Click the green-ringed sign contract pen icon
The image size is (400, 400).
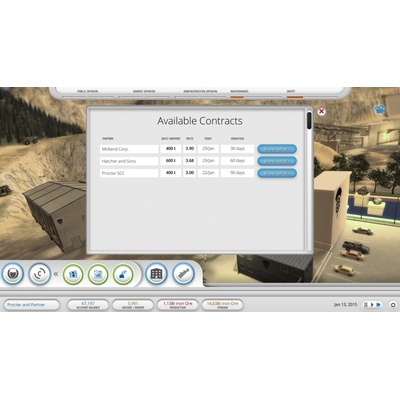123,274
